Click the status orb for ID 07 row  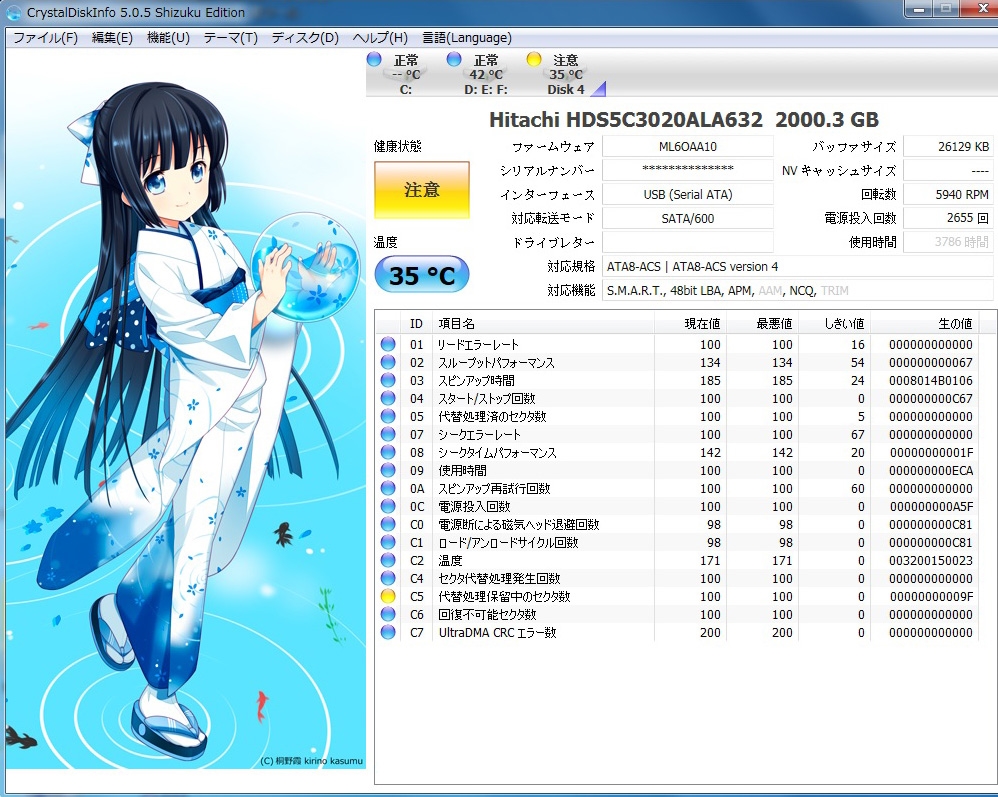point(388,434)
